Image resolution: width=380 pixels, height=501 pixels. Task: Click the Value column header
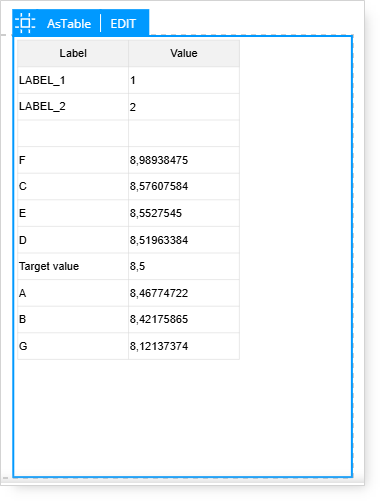[x=184, y=53]
